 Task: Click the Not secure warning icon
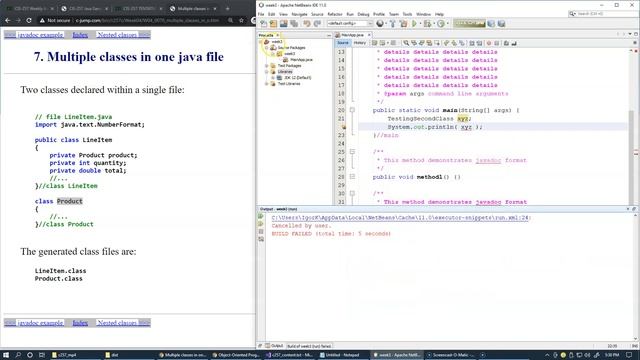pos(42,20)
